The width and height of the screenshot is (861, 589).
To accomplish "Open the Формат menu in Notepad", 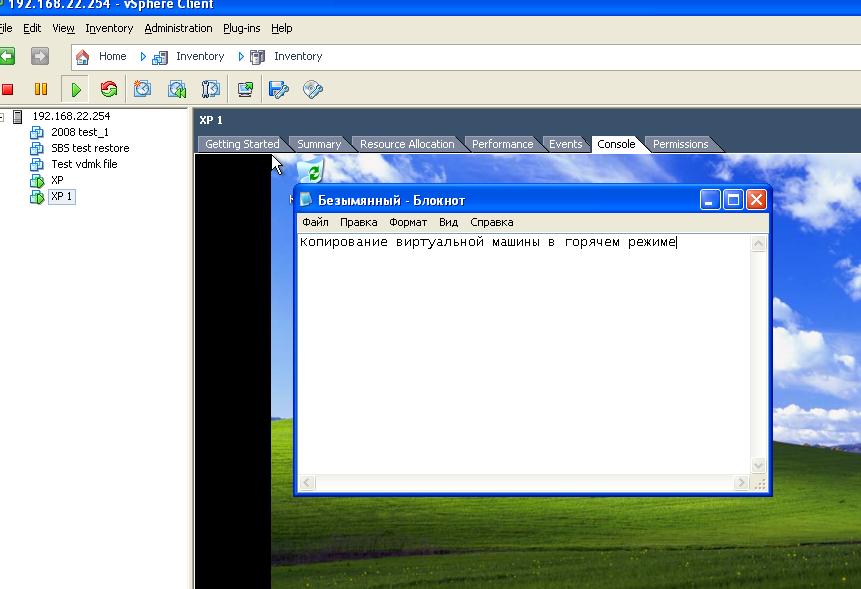I will click(408, 222).
